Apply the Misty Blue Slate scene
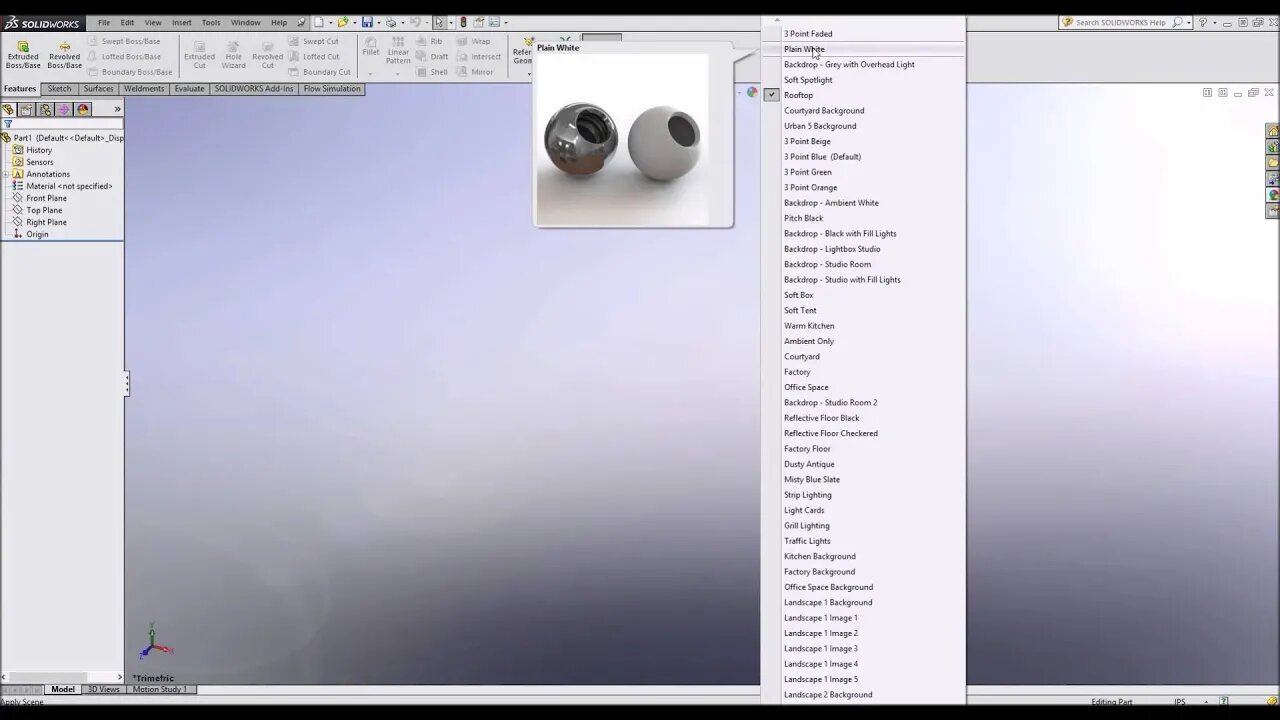This screenshot has width=1280, height=720. point(864,479)
